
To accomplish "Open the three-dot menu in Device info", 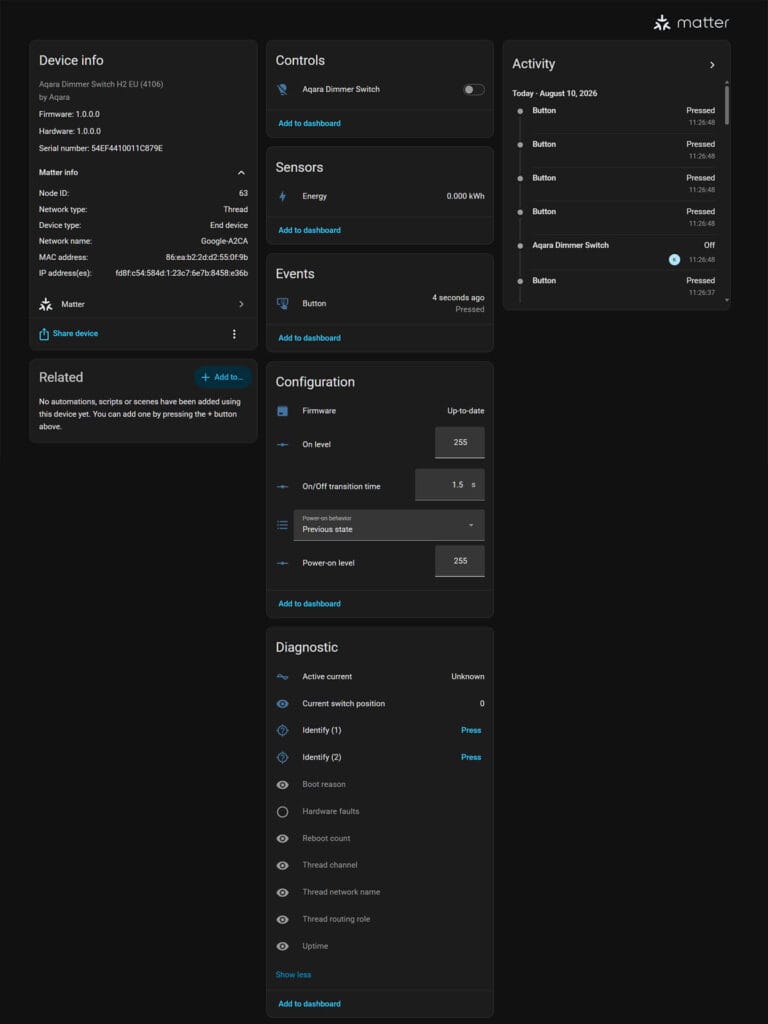I will pyautogui.click(x=234, y=334).
